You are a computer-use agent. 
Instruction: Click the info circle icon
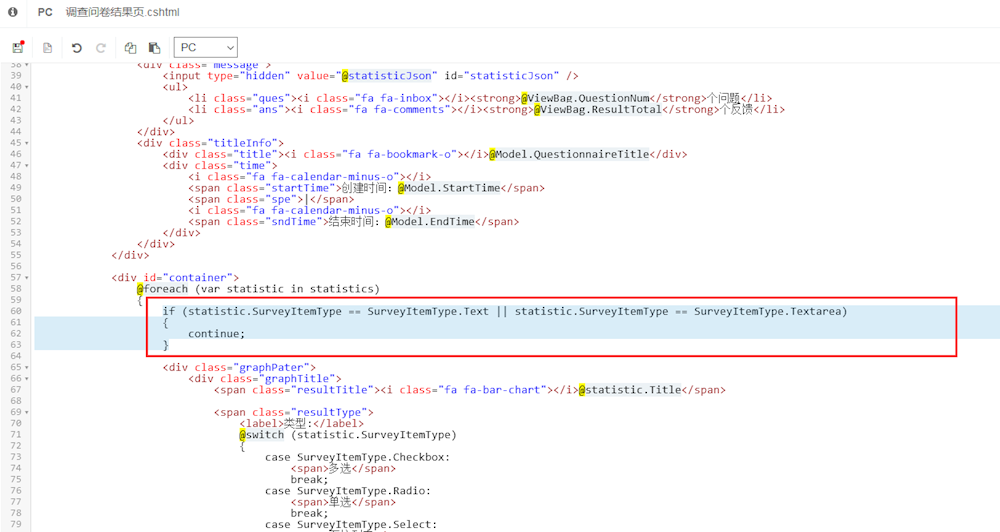coord(13,12)
